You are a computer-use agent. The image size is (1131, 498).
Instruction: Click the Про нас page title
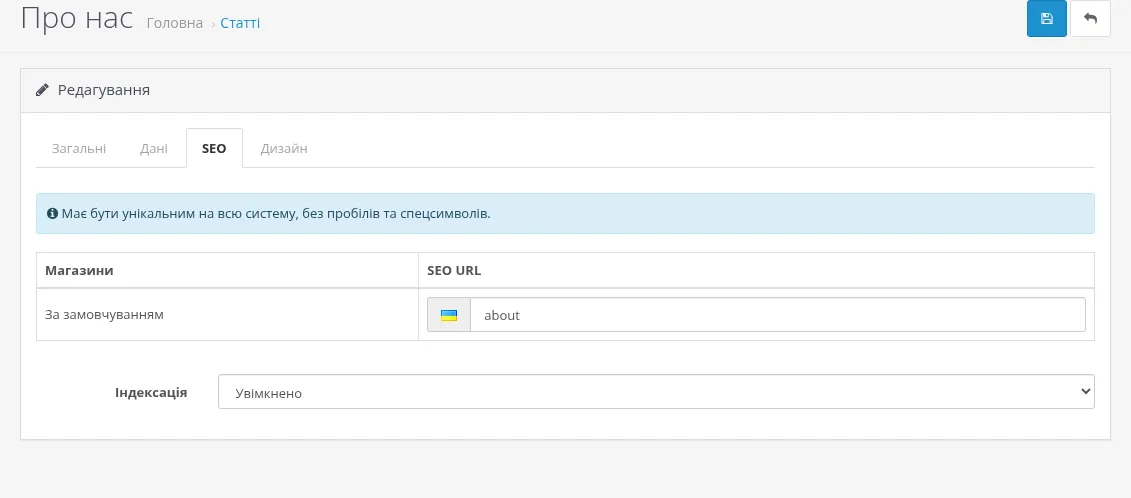[x=77, y=19]
